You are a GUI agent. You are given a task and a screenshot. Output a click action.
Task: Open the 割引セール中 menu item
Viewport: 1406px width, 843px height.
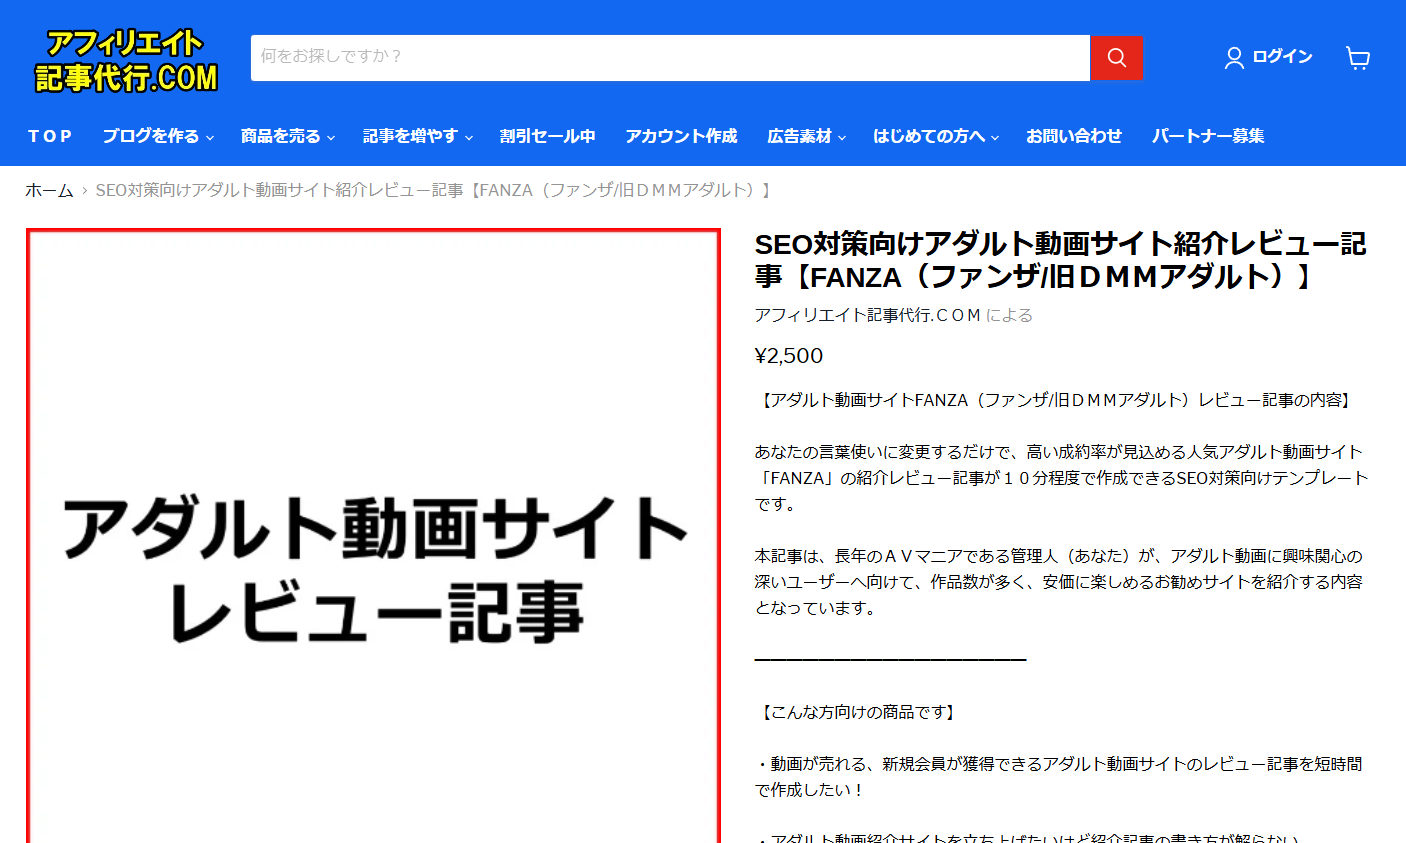click(x=547, y=136)
